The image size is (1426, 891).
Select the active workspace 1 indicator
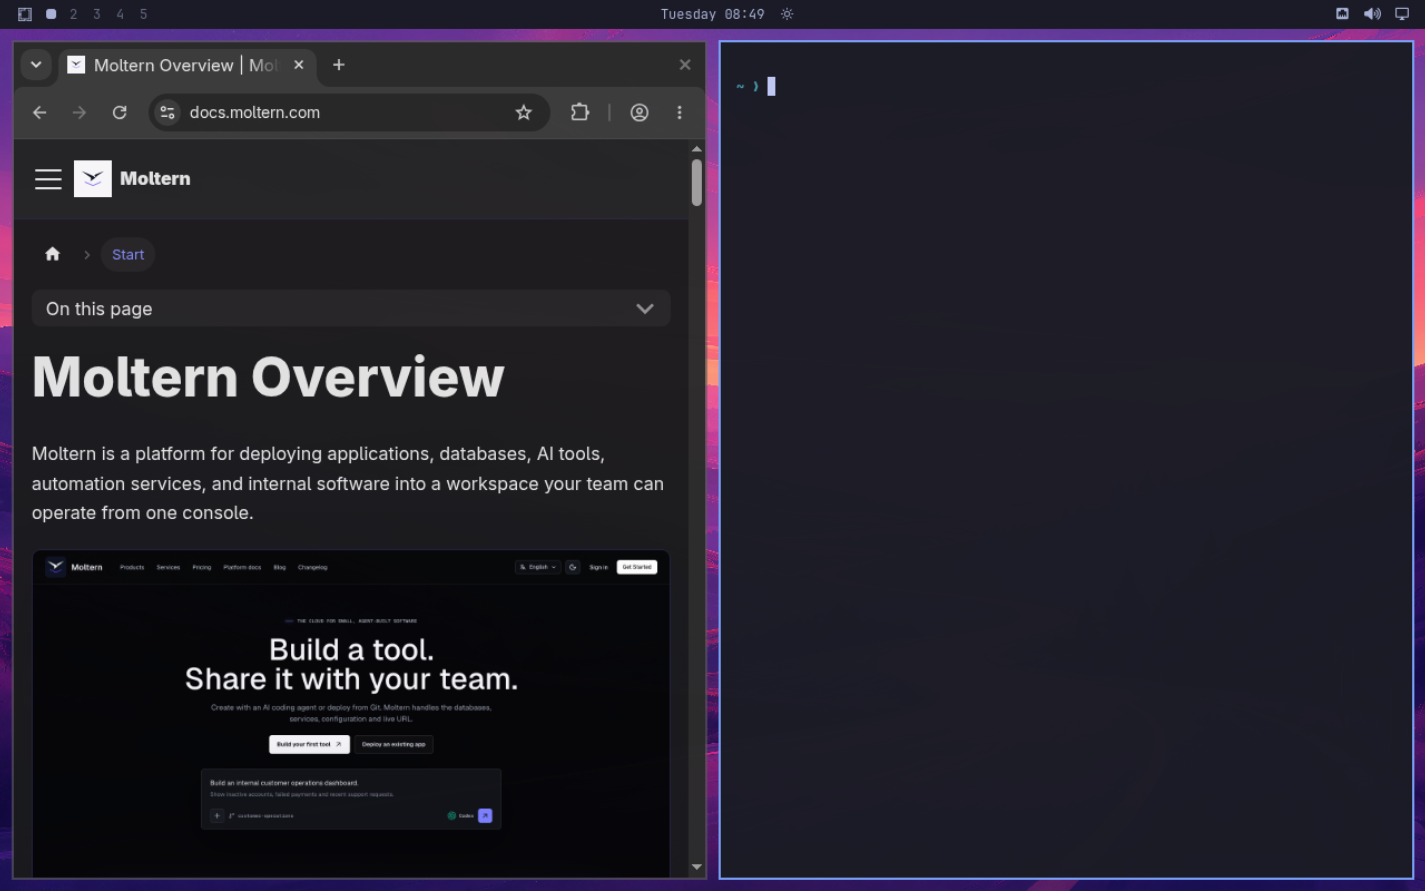[x=51, y=14]
